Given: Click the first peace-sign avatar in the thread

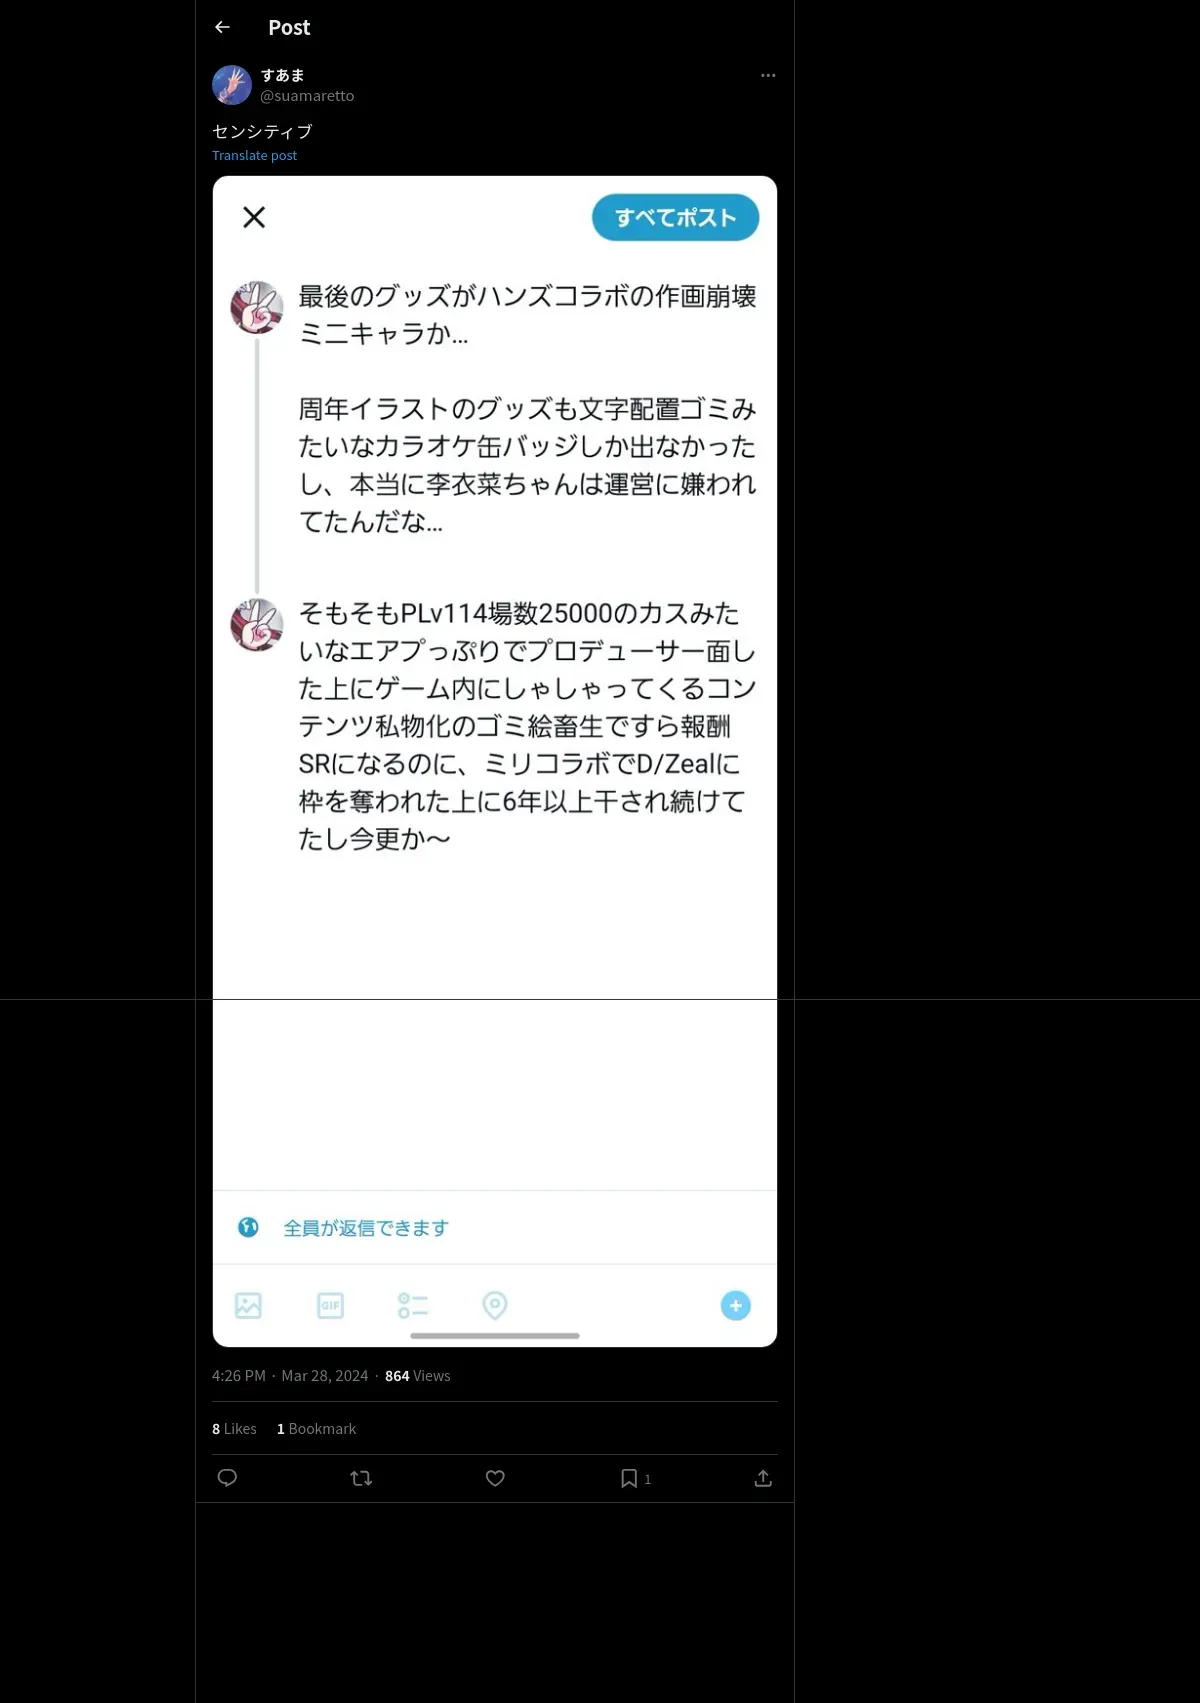Looking at the screenshot, I should pyautogui.click(x=257, y=307).
